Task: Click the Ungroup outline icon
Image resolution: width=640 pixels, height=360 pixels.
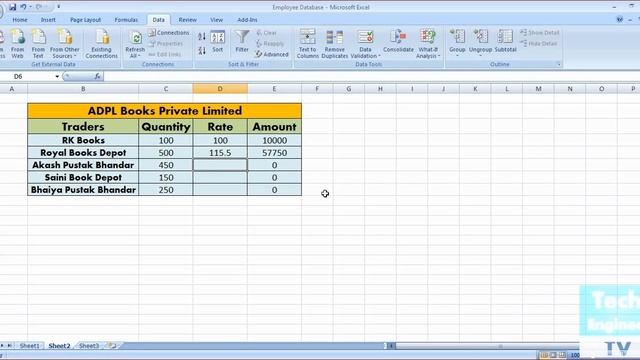Action: pyautogui.click(x=480, y=38)
